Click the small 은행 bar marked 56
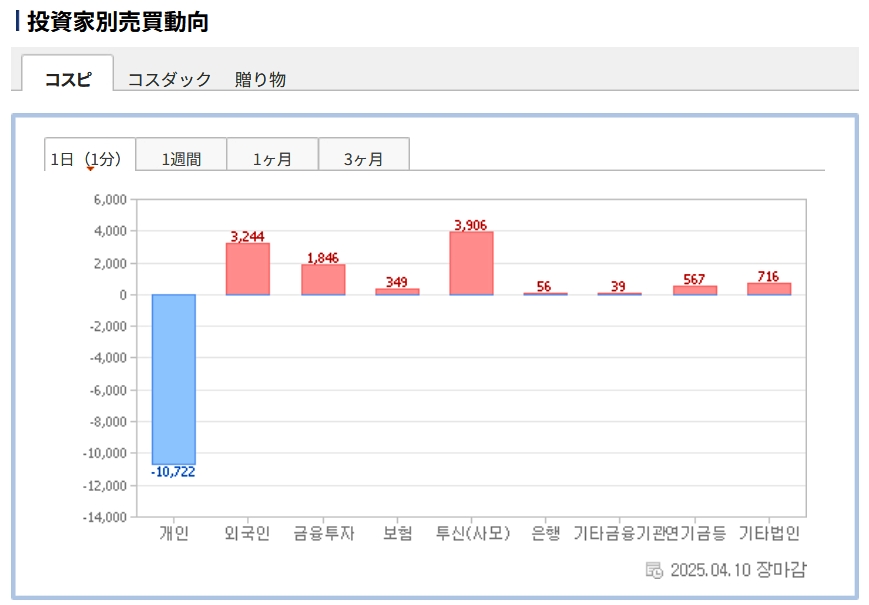Screen dimensions: 869x605 tap(545, 294)
